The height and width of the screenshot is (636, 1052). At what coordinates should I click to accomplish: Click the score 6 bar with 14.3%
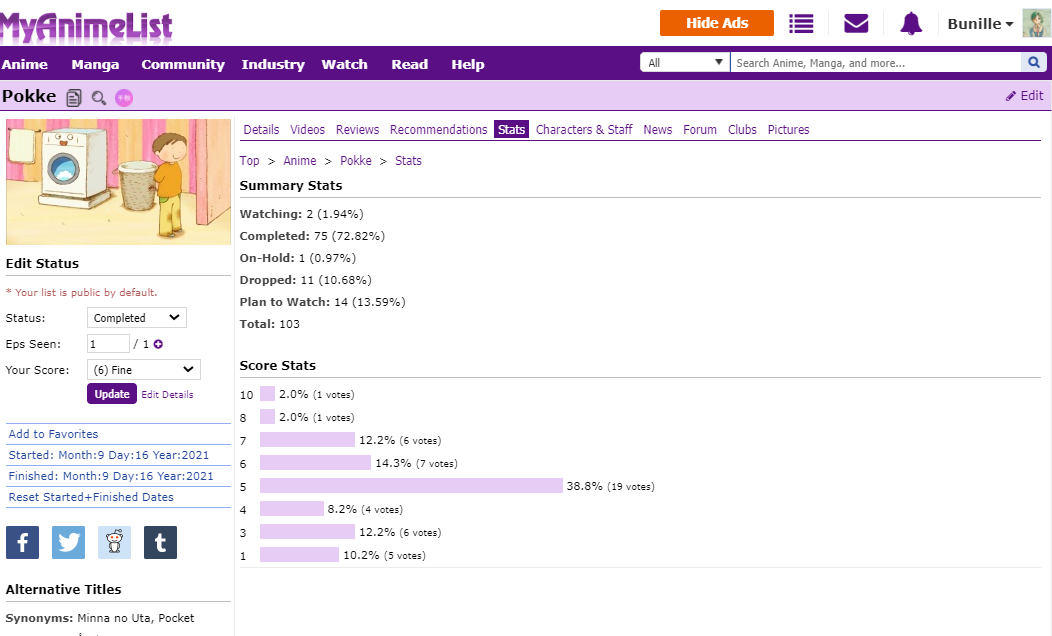pos(315,463)
